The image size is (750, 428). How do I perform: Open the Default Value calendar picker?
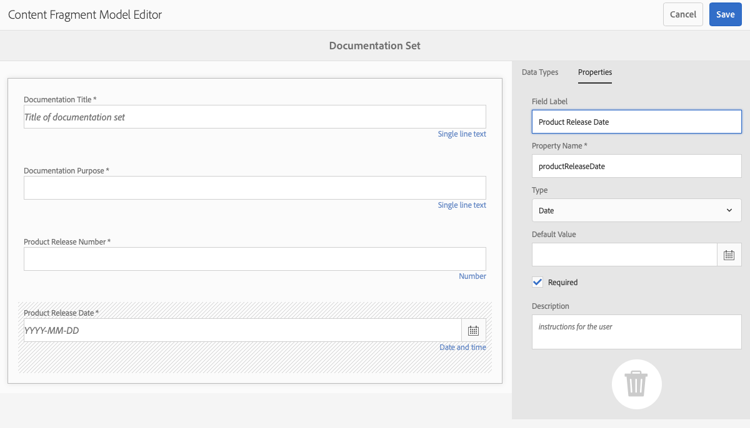tap(729, 255)
